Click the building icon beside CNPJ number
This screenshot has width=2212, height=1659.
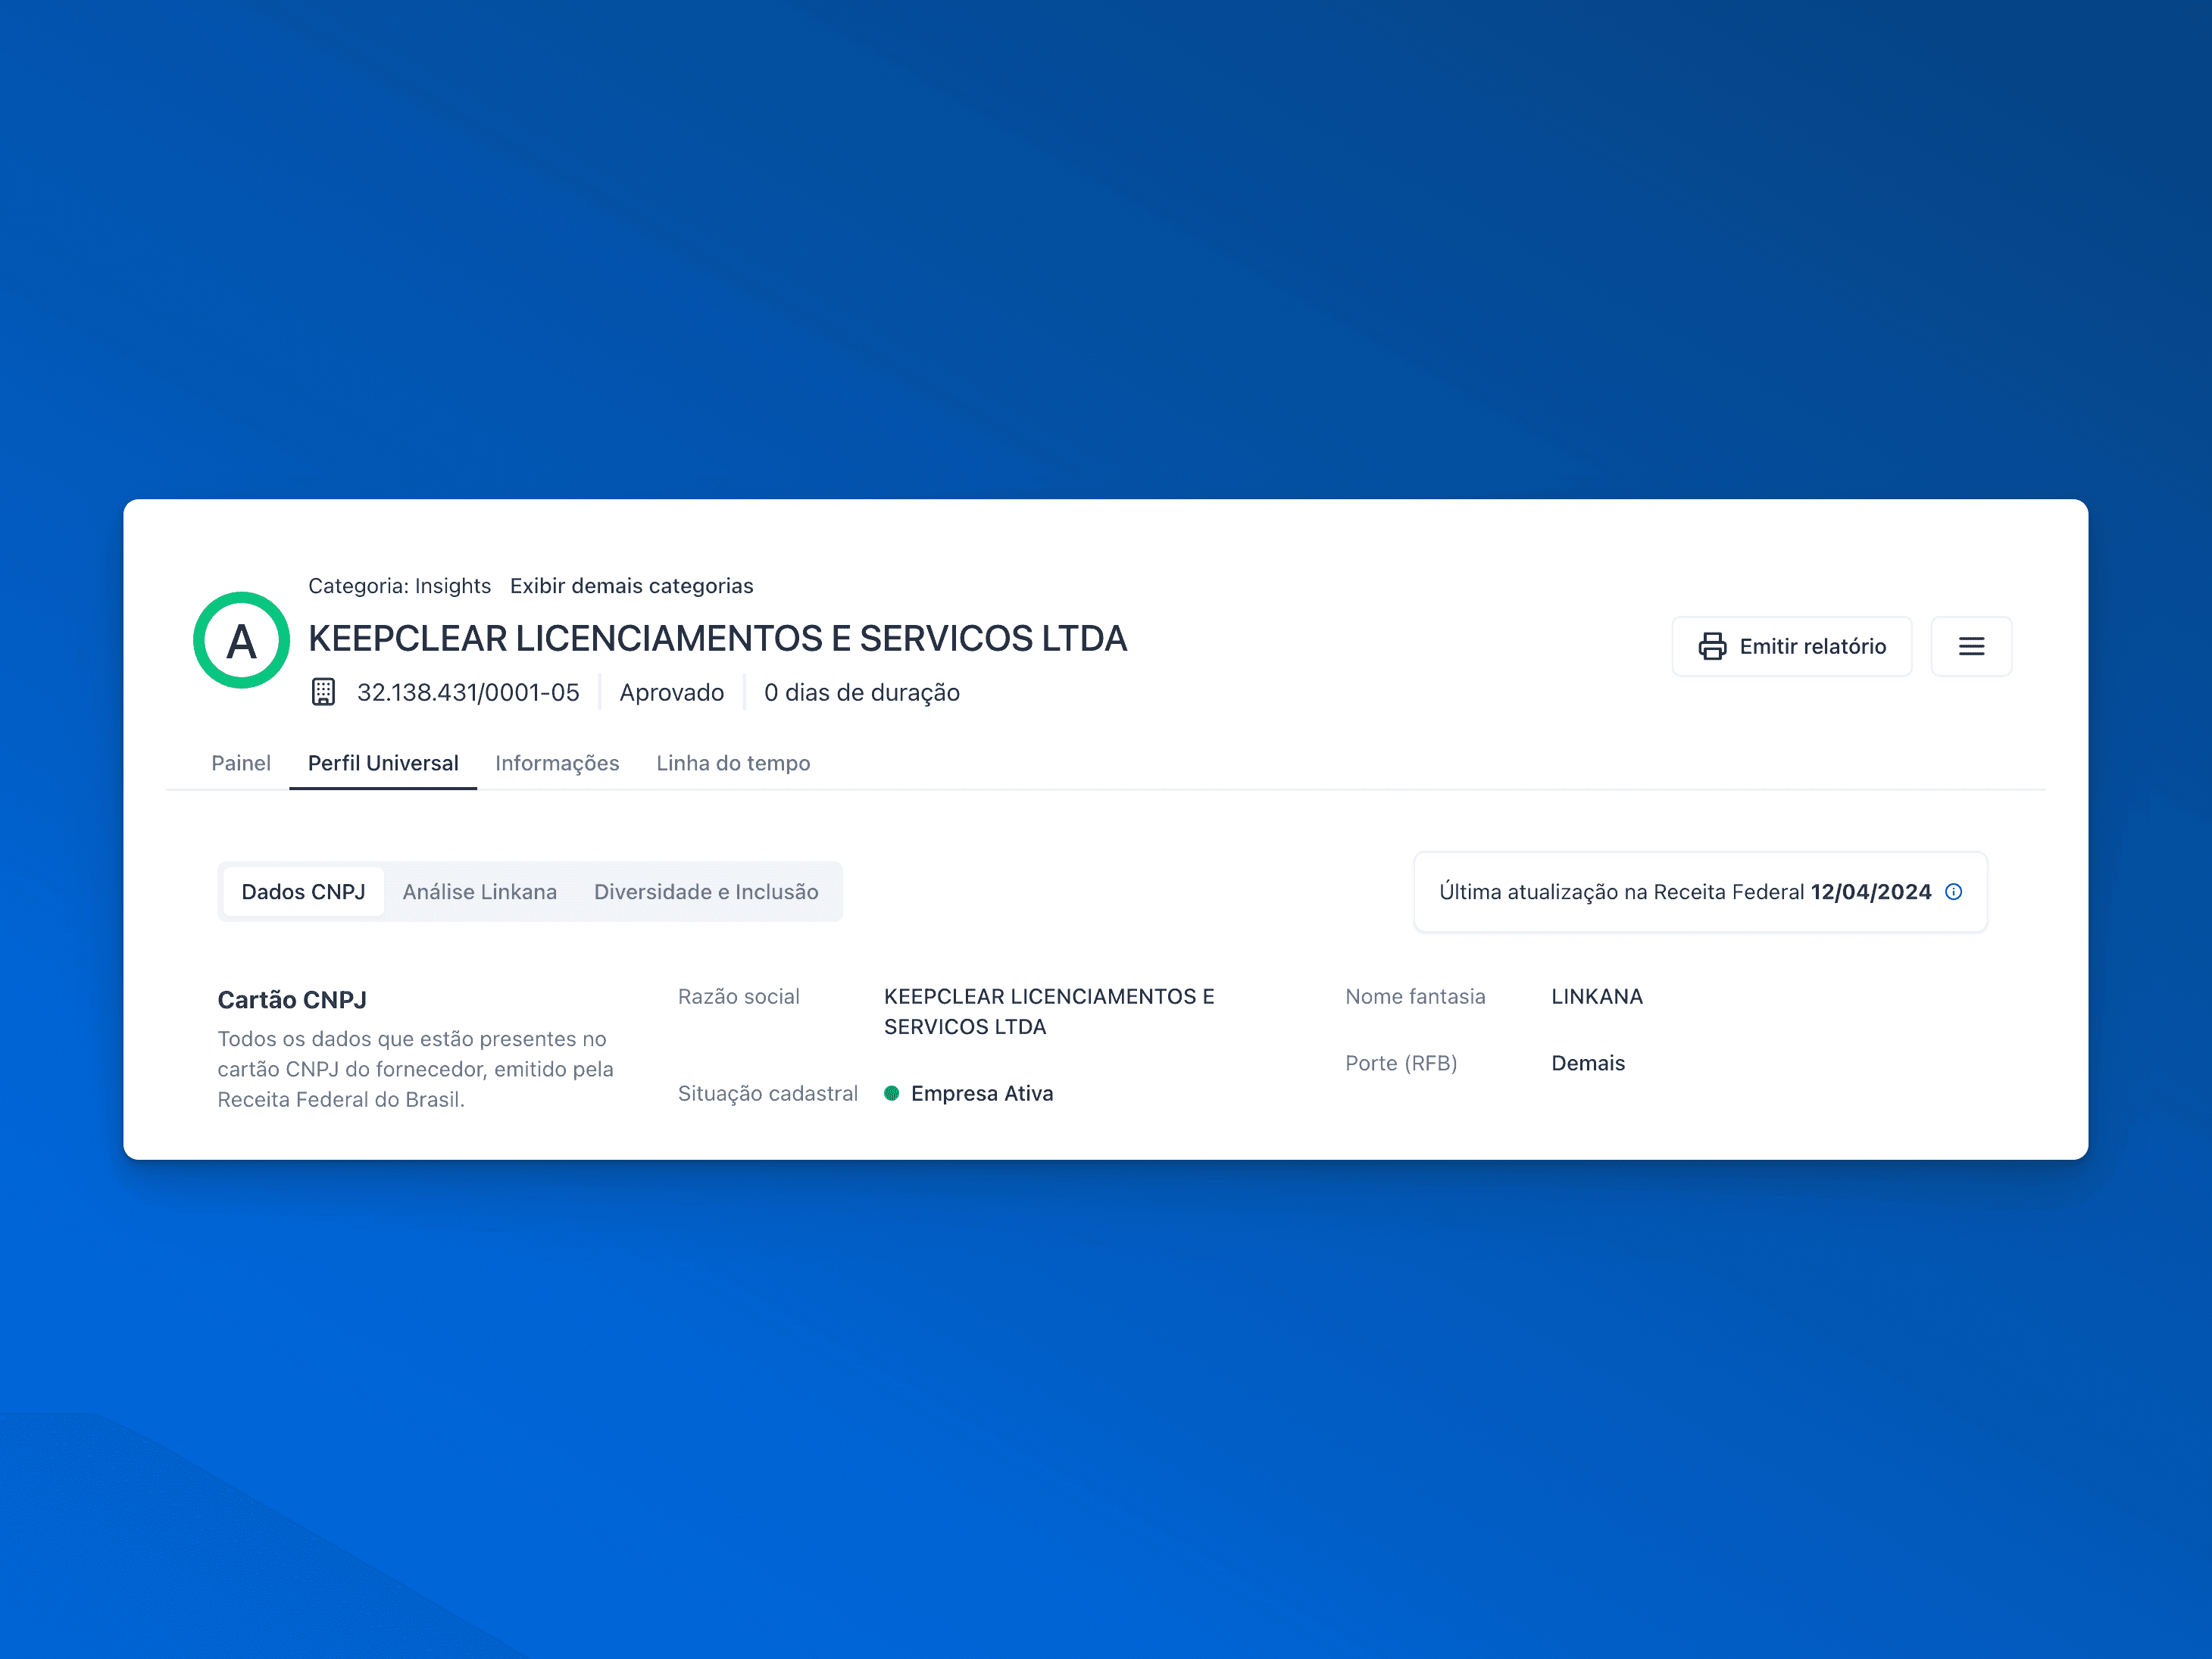[323, 692]
